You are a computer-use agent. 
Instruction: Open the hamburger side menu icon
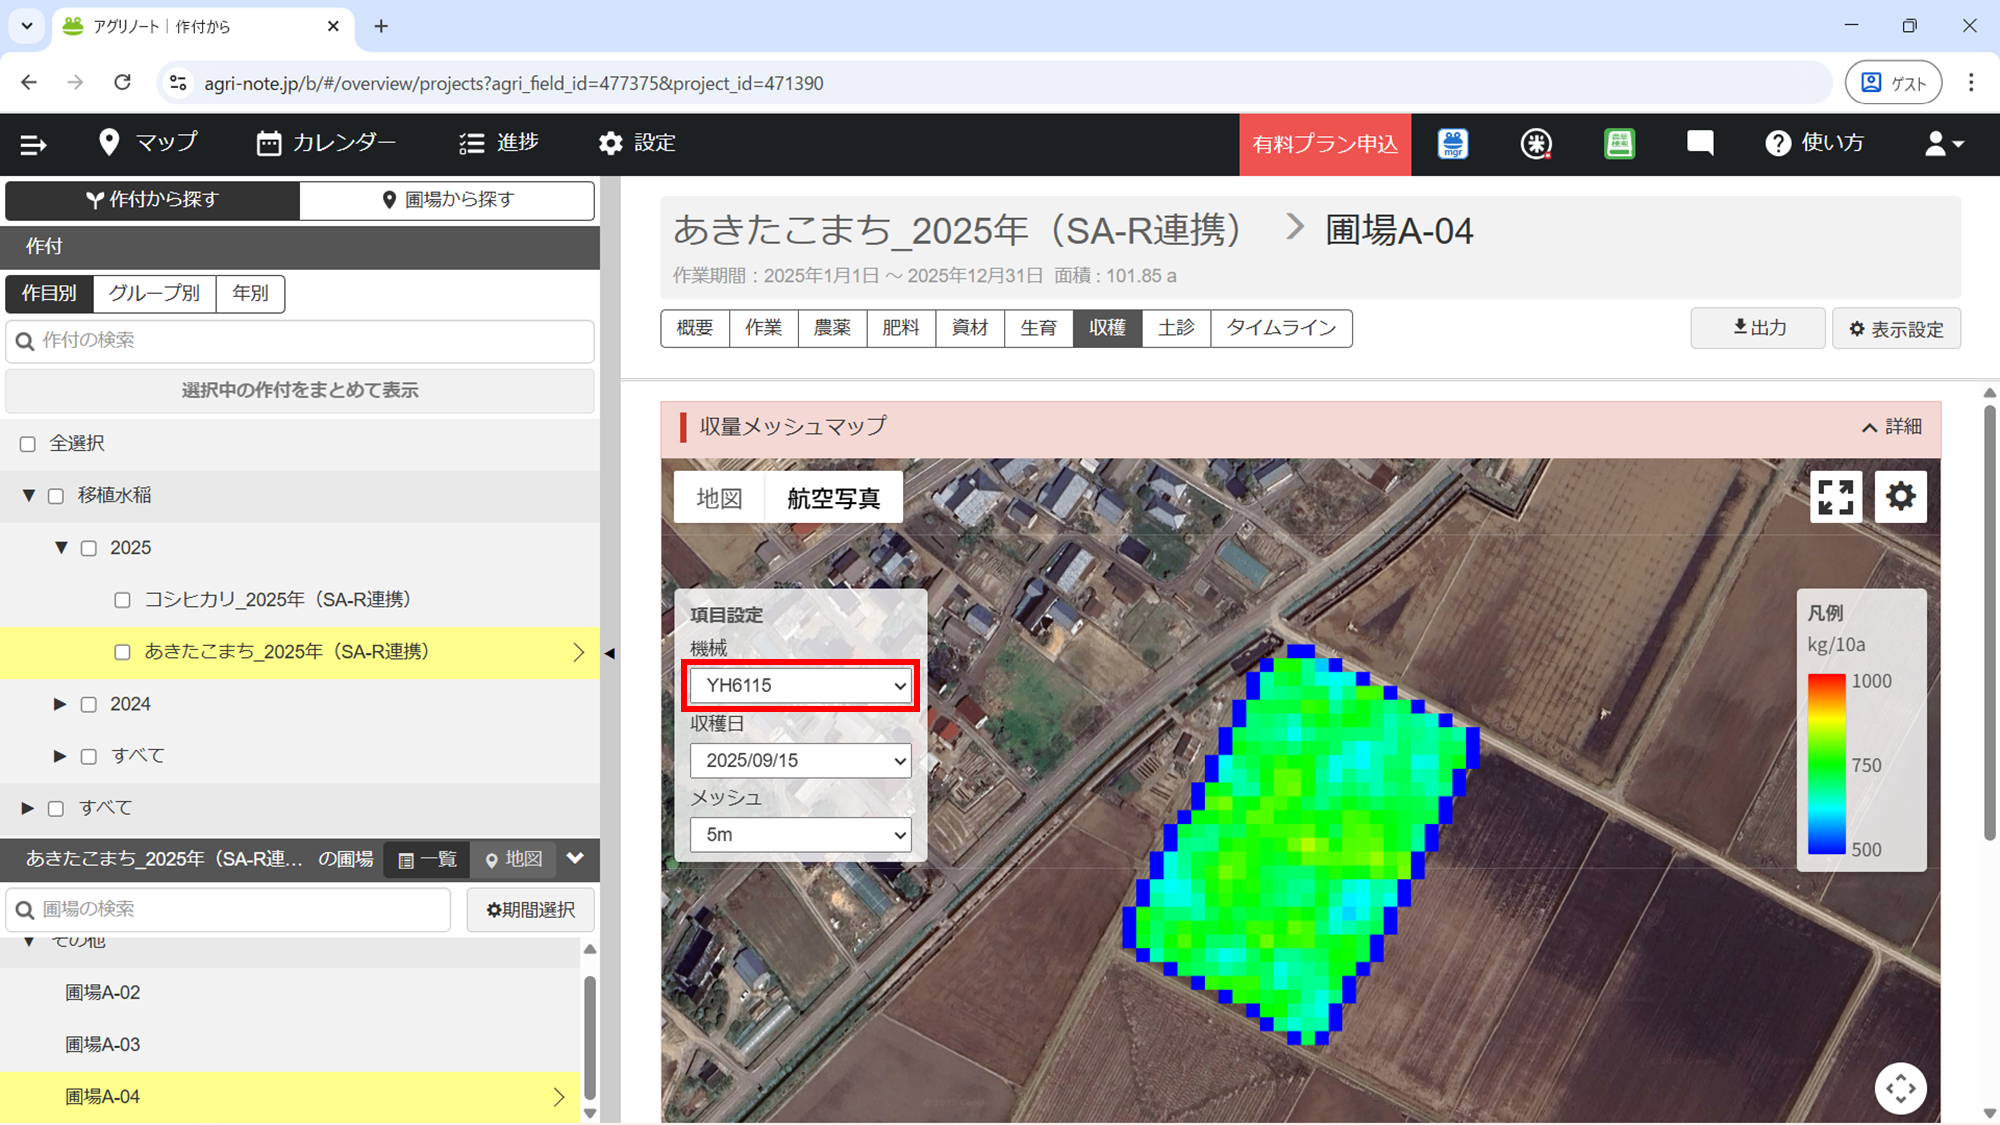(33, 144)
